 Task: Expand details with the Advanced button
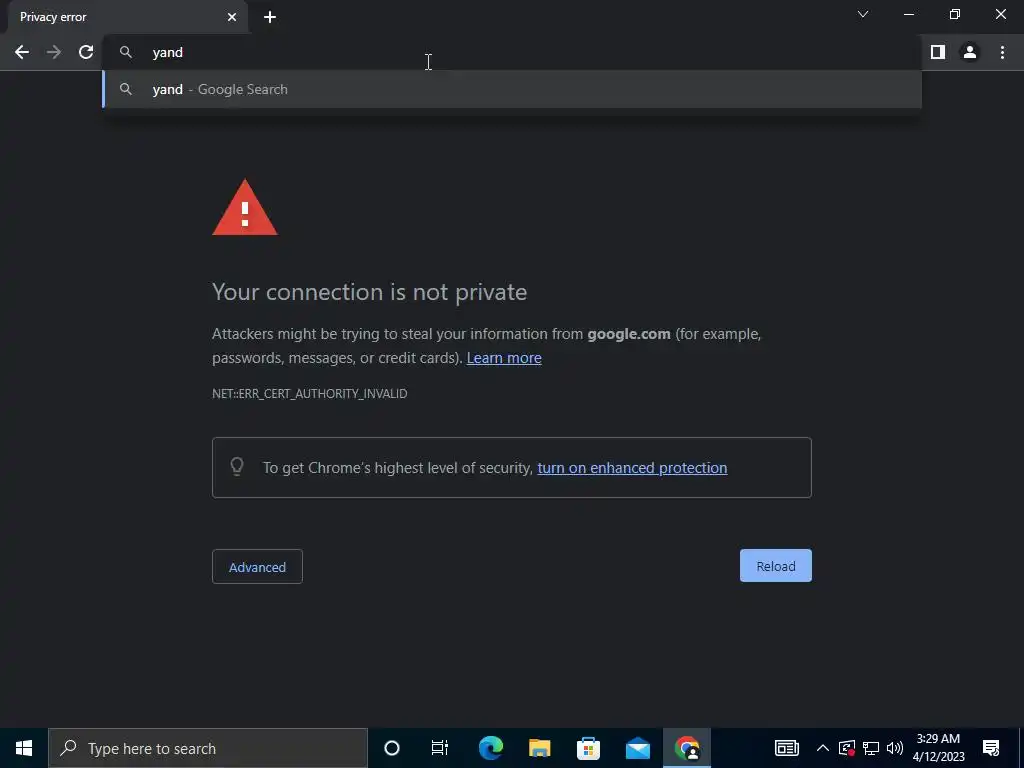[x=257, y=567]
